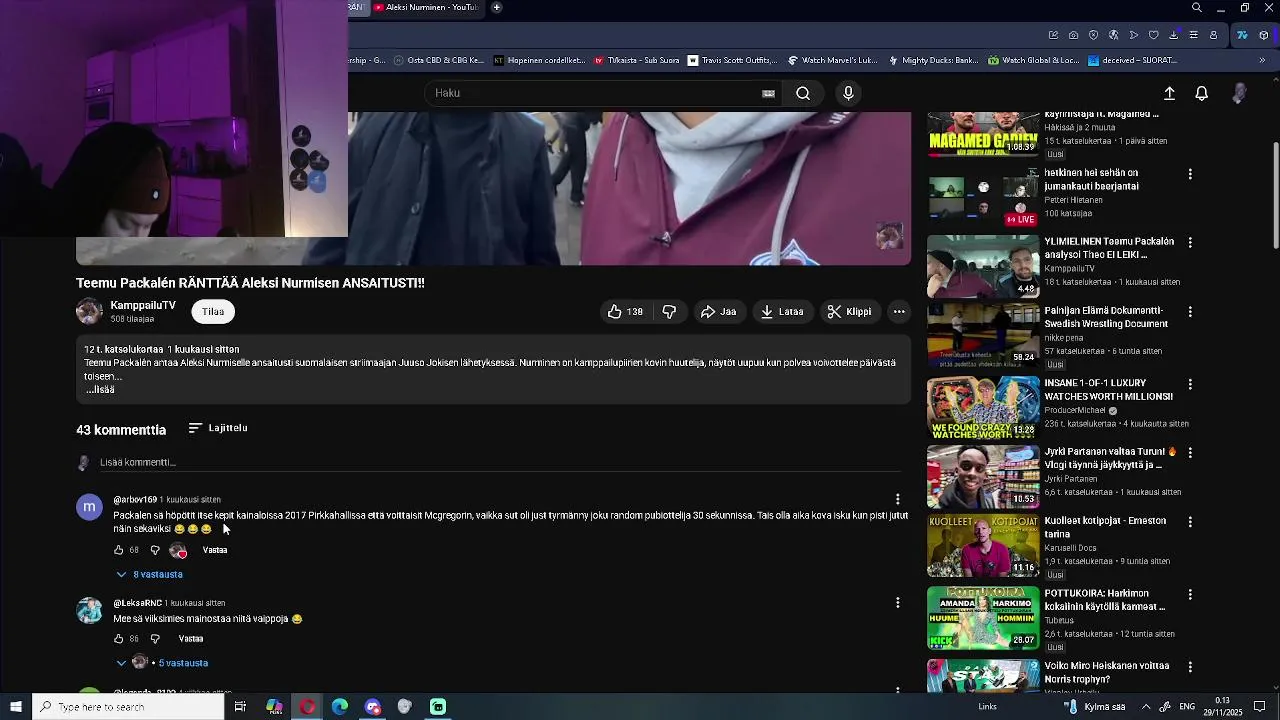Open options menu for @LeksaRNC comment
The height and width of the screenshot is (720, 1280).
point(897,603)
